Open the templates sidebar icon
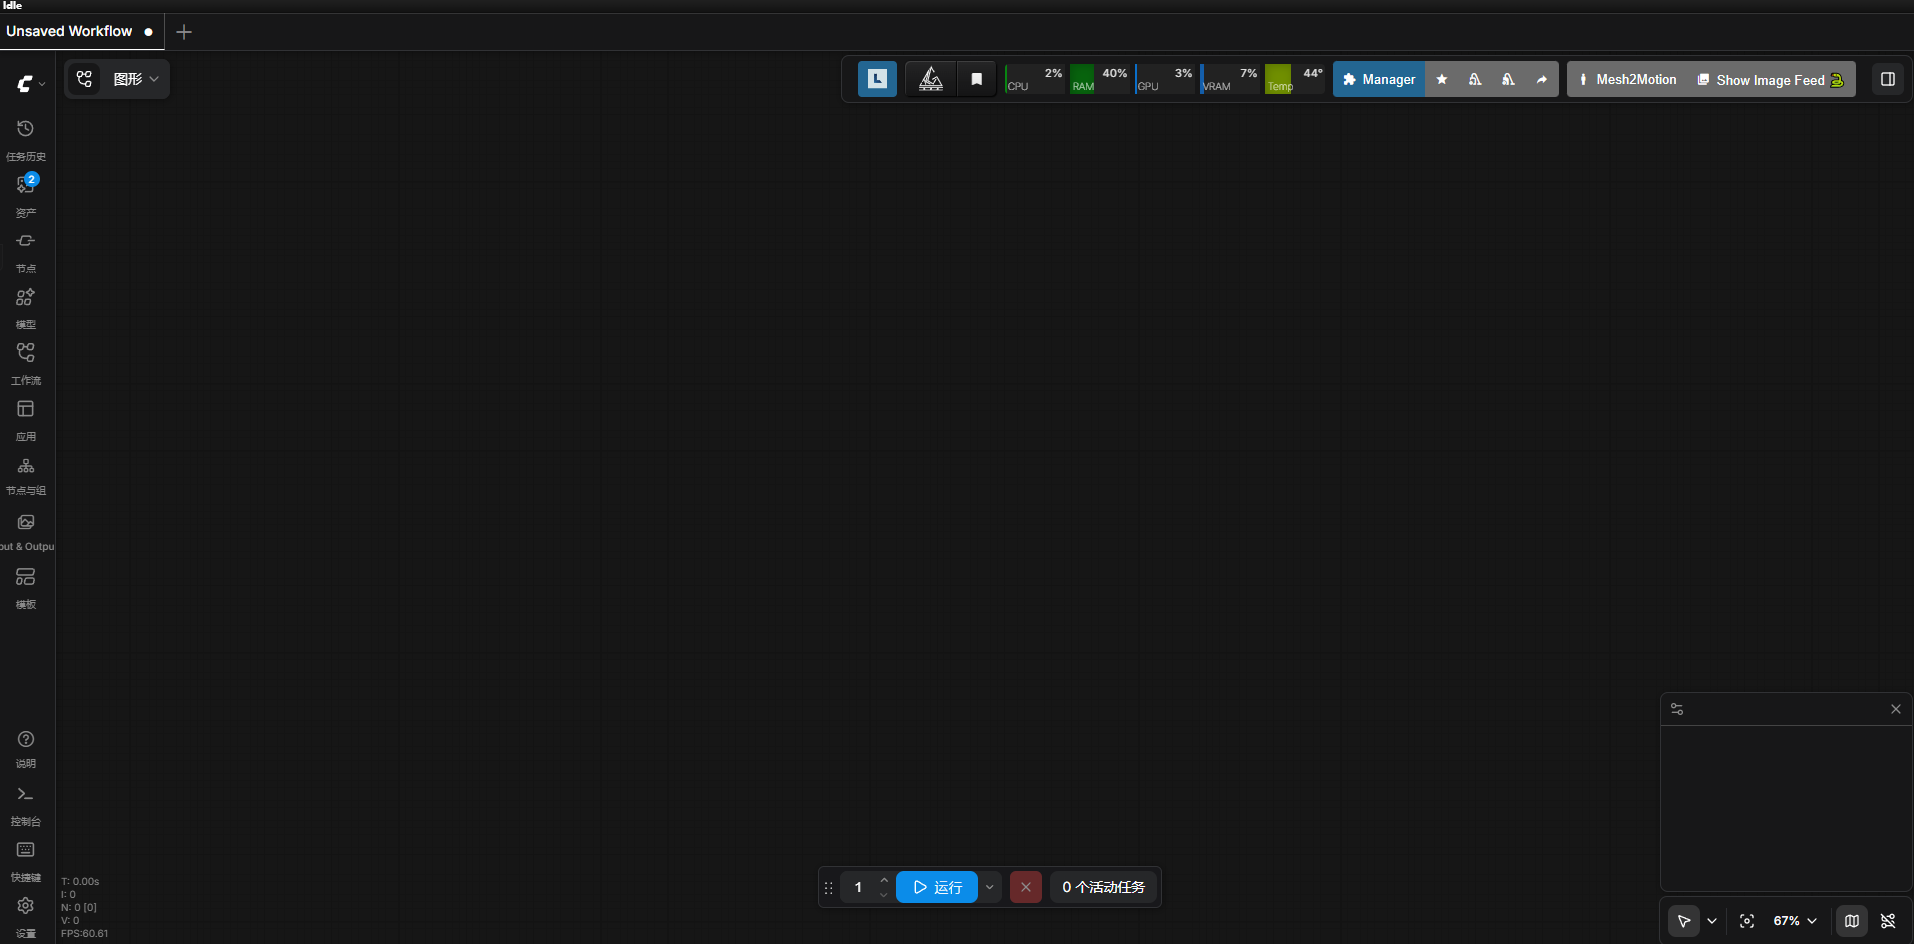The width and height of the screenshot is (1914, 944). click(x=26, y=587)
